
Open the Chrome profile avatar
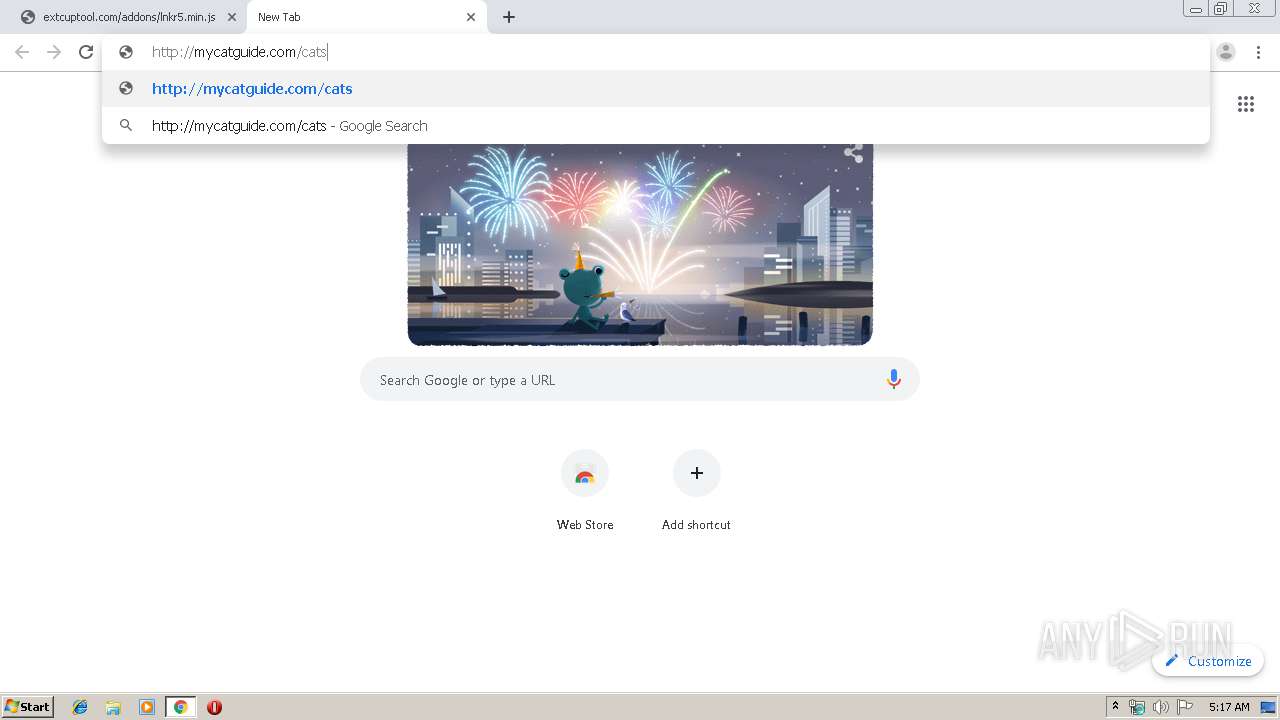click(1226, 52)
